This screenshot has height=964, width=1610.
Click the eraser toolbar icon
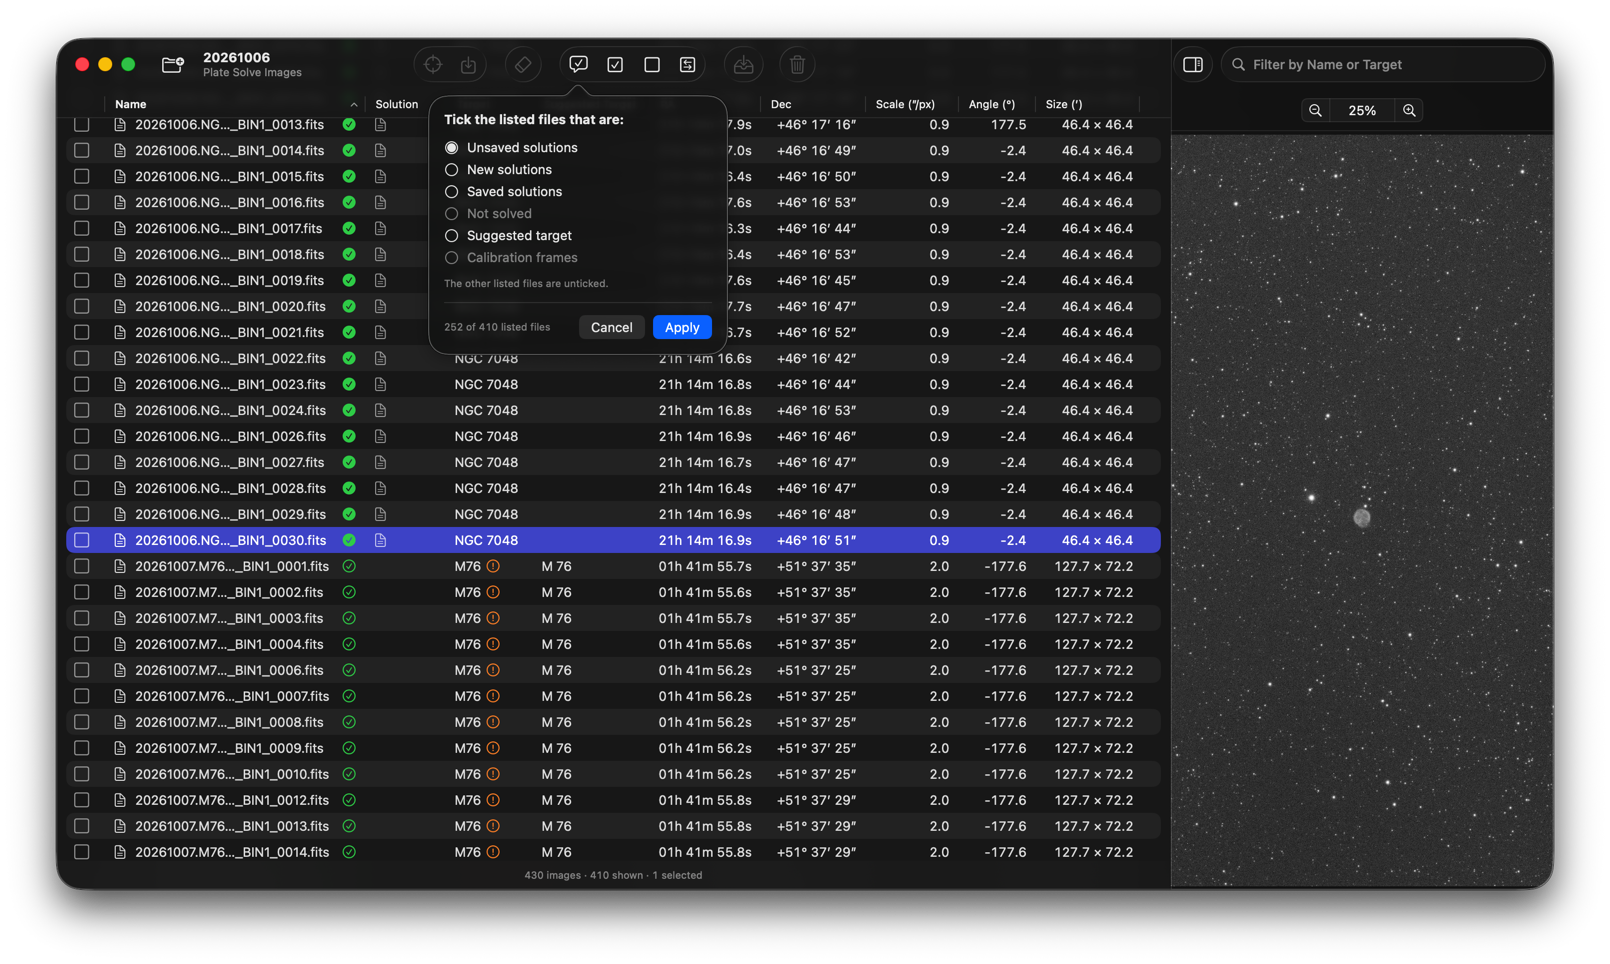[523, 65]
